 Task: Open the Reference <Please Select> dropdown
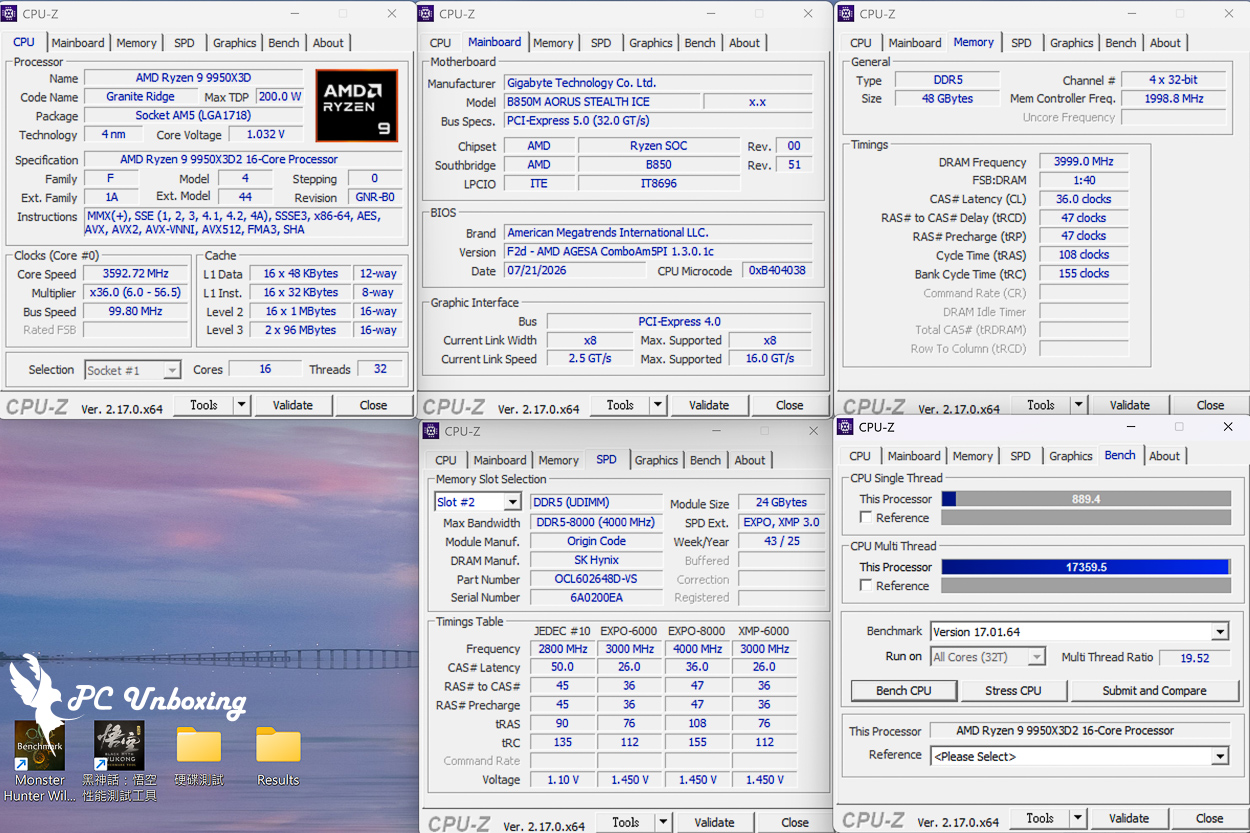pyautogui.click(x=1220, y=756)
